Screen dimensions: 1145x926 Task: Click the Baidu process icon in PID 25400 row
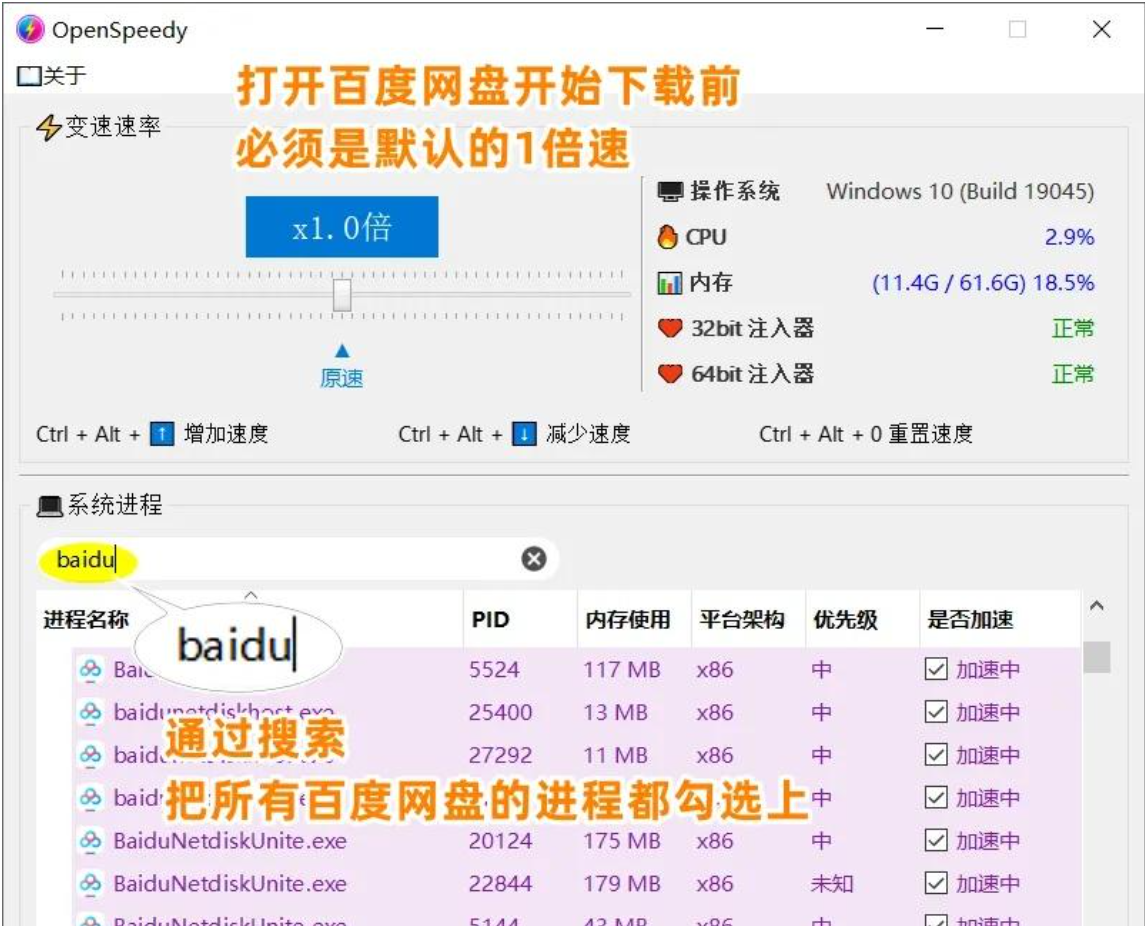91,711
